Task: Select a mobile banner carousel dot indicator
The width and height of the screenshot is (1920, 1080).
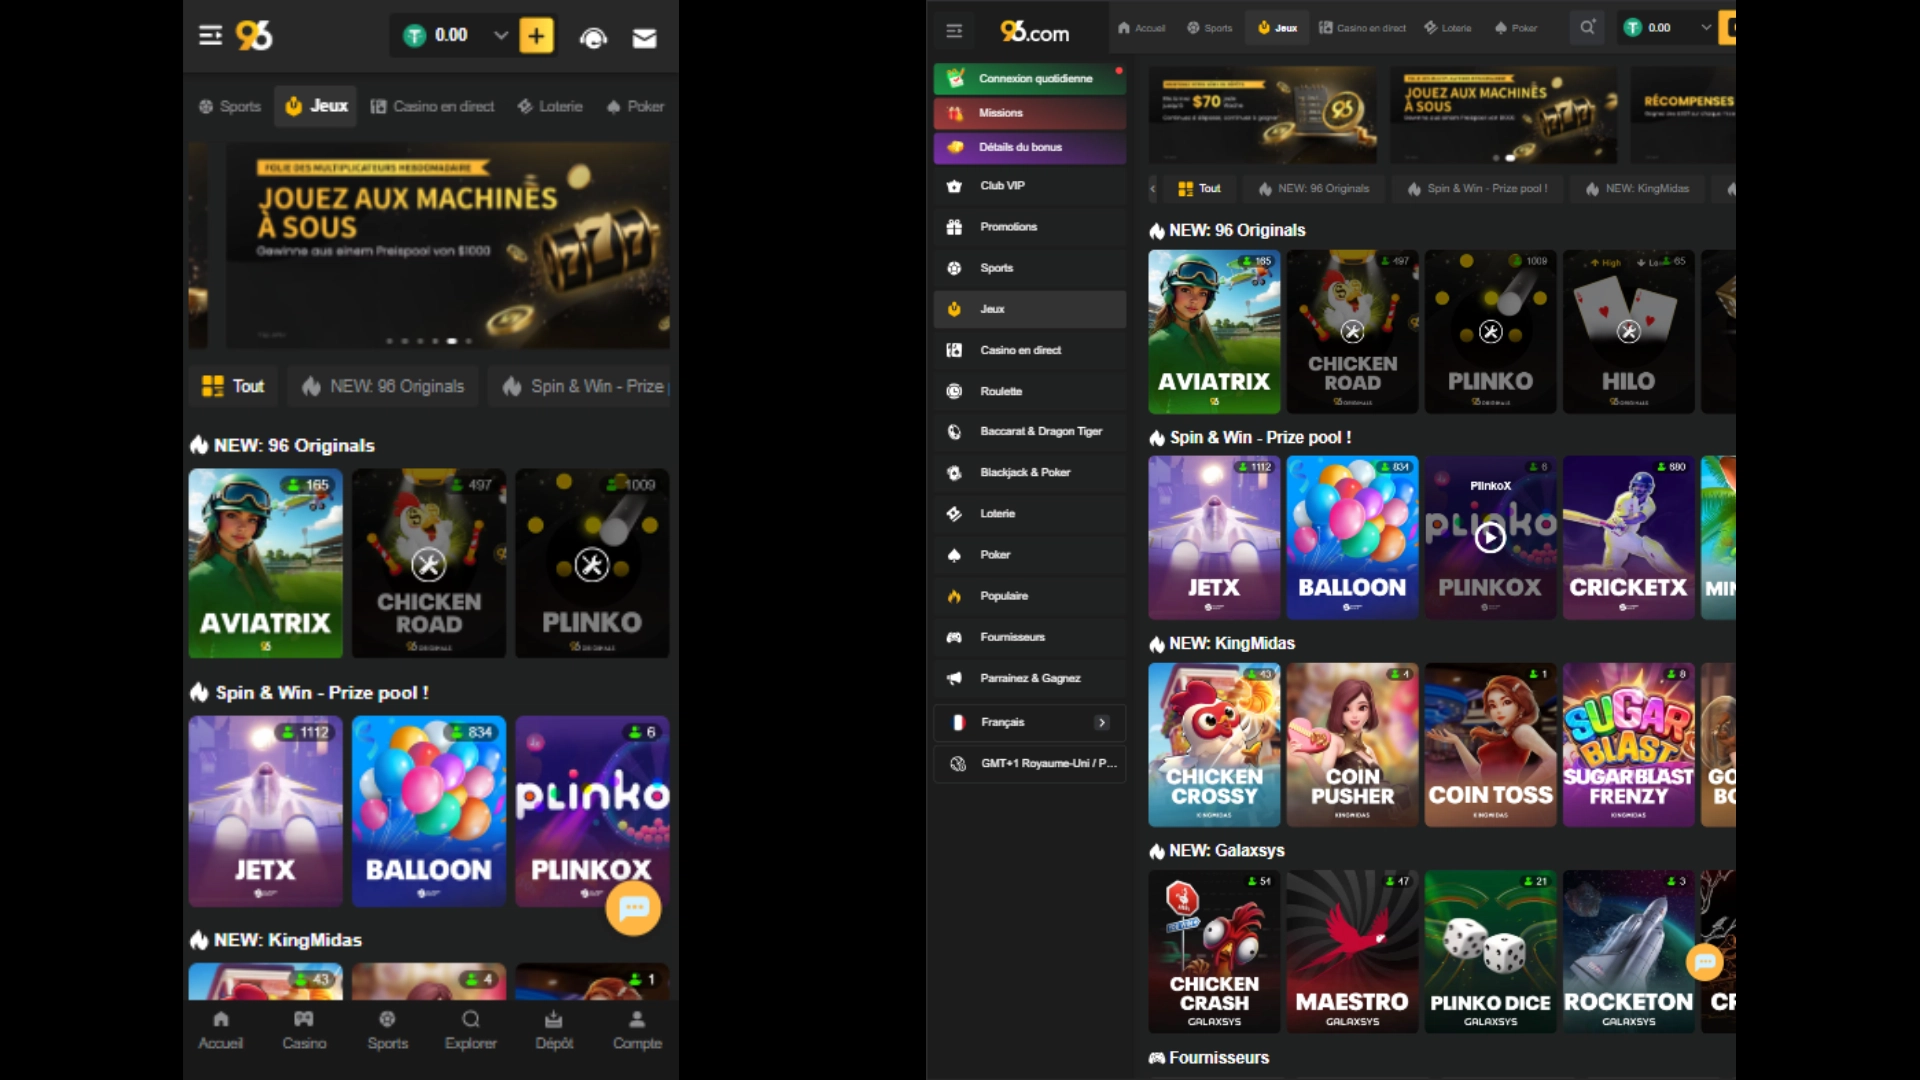Action: point(452,341)
